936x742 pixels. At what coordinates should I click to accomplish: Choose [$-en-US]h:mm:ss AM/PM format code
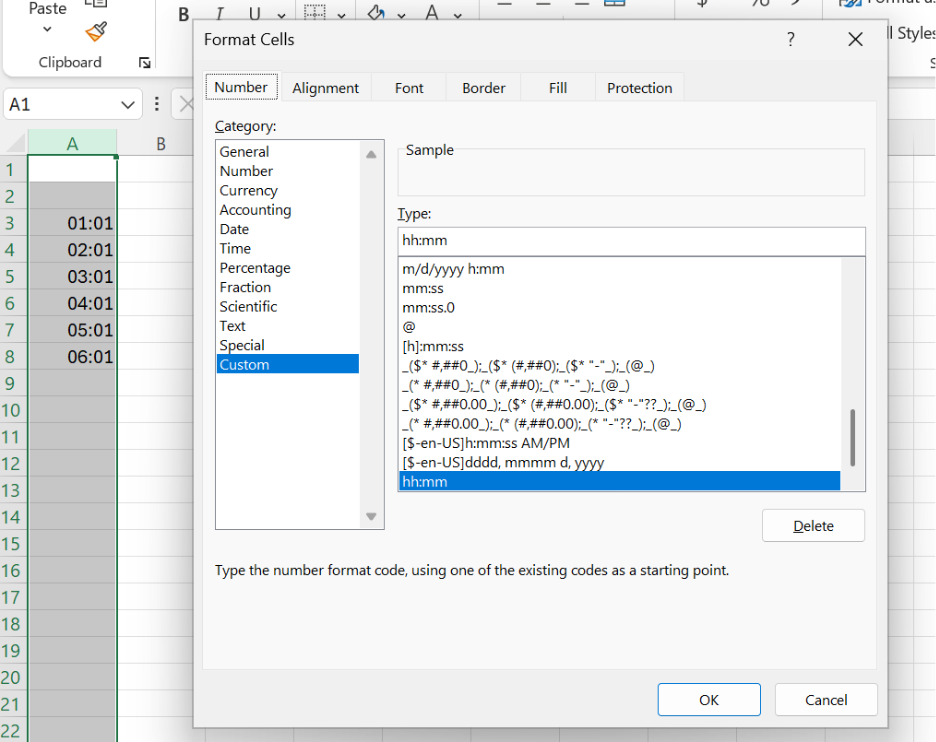point(620,443)
